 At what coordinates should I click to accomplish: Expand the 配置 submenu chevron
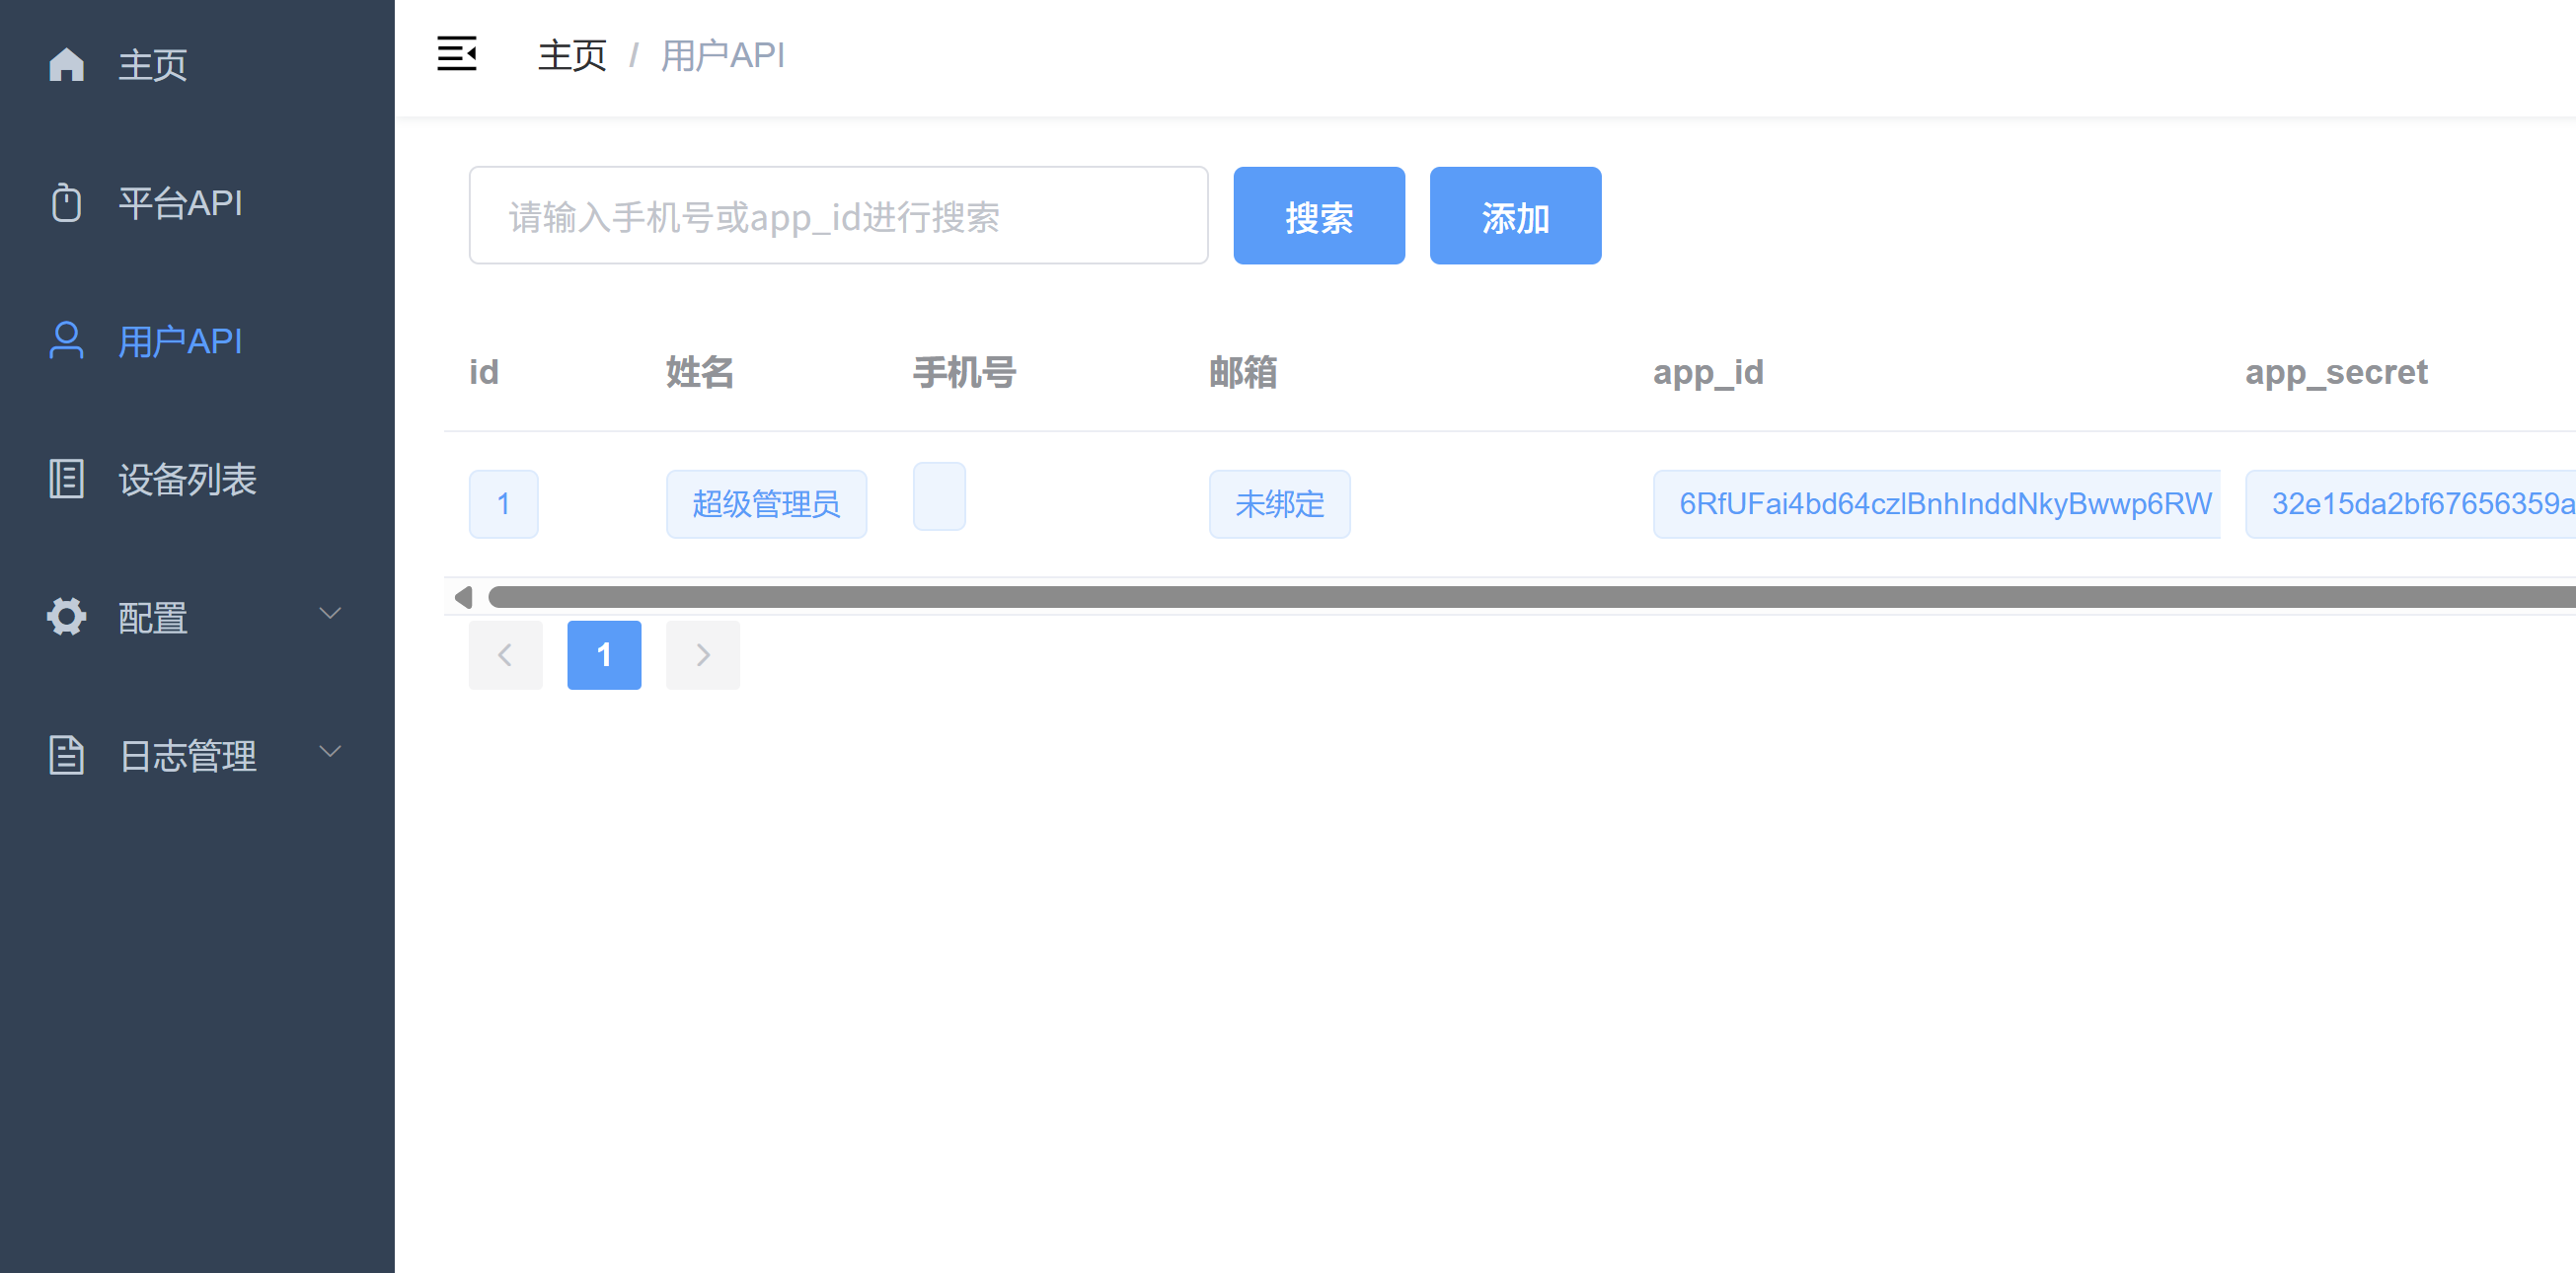click(x=330, y=613)
